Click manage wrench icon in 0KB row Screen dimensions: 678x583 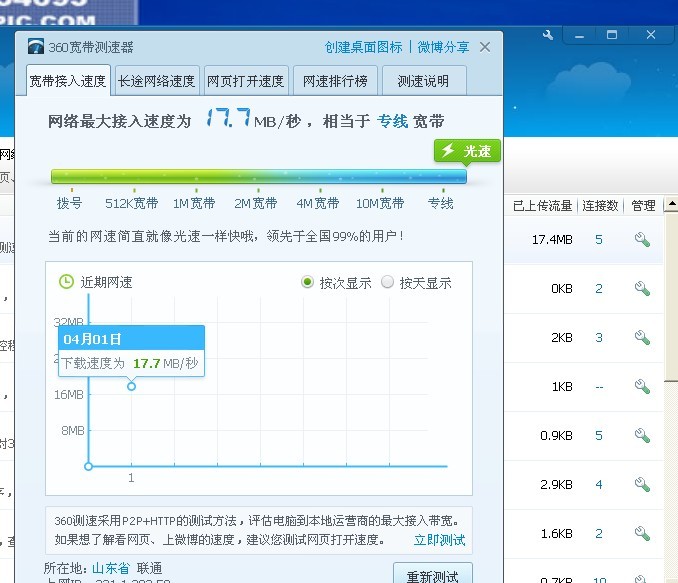[x=642, y=288]
